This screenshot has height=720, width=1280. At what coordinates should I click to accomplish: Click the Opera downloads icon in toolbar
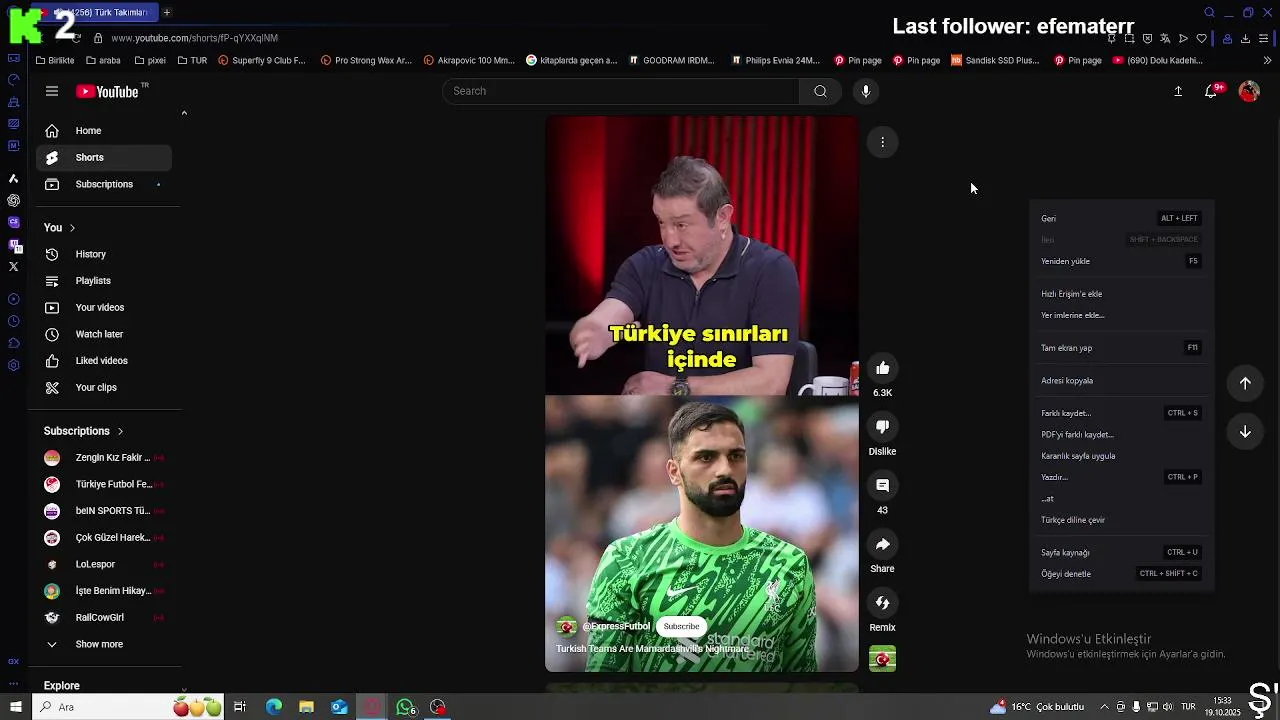pyautogui.click(x=1245, y=38)
